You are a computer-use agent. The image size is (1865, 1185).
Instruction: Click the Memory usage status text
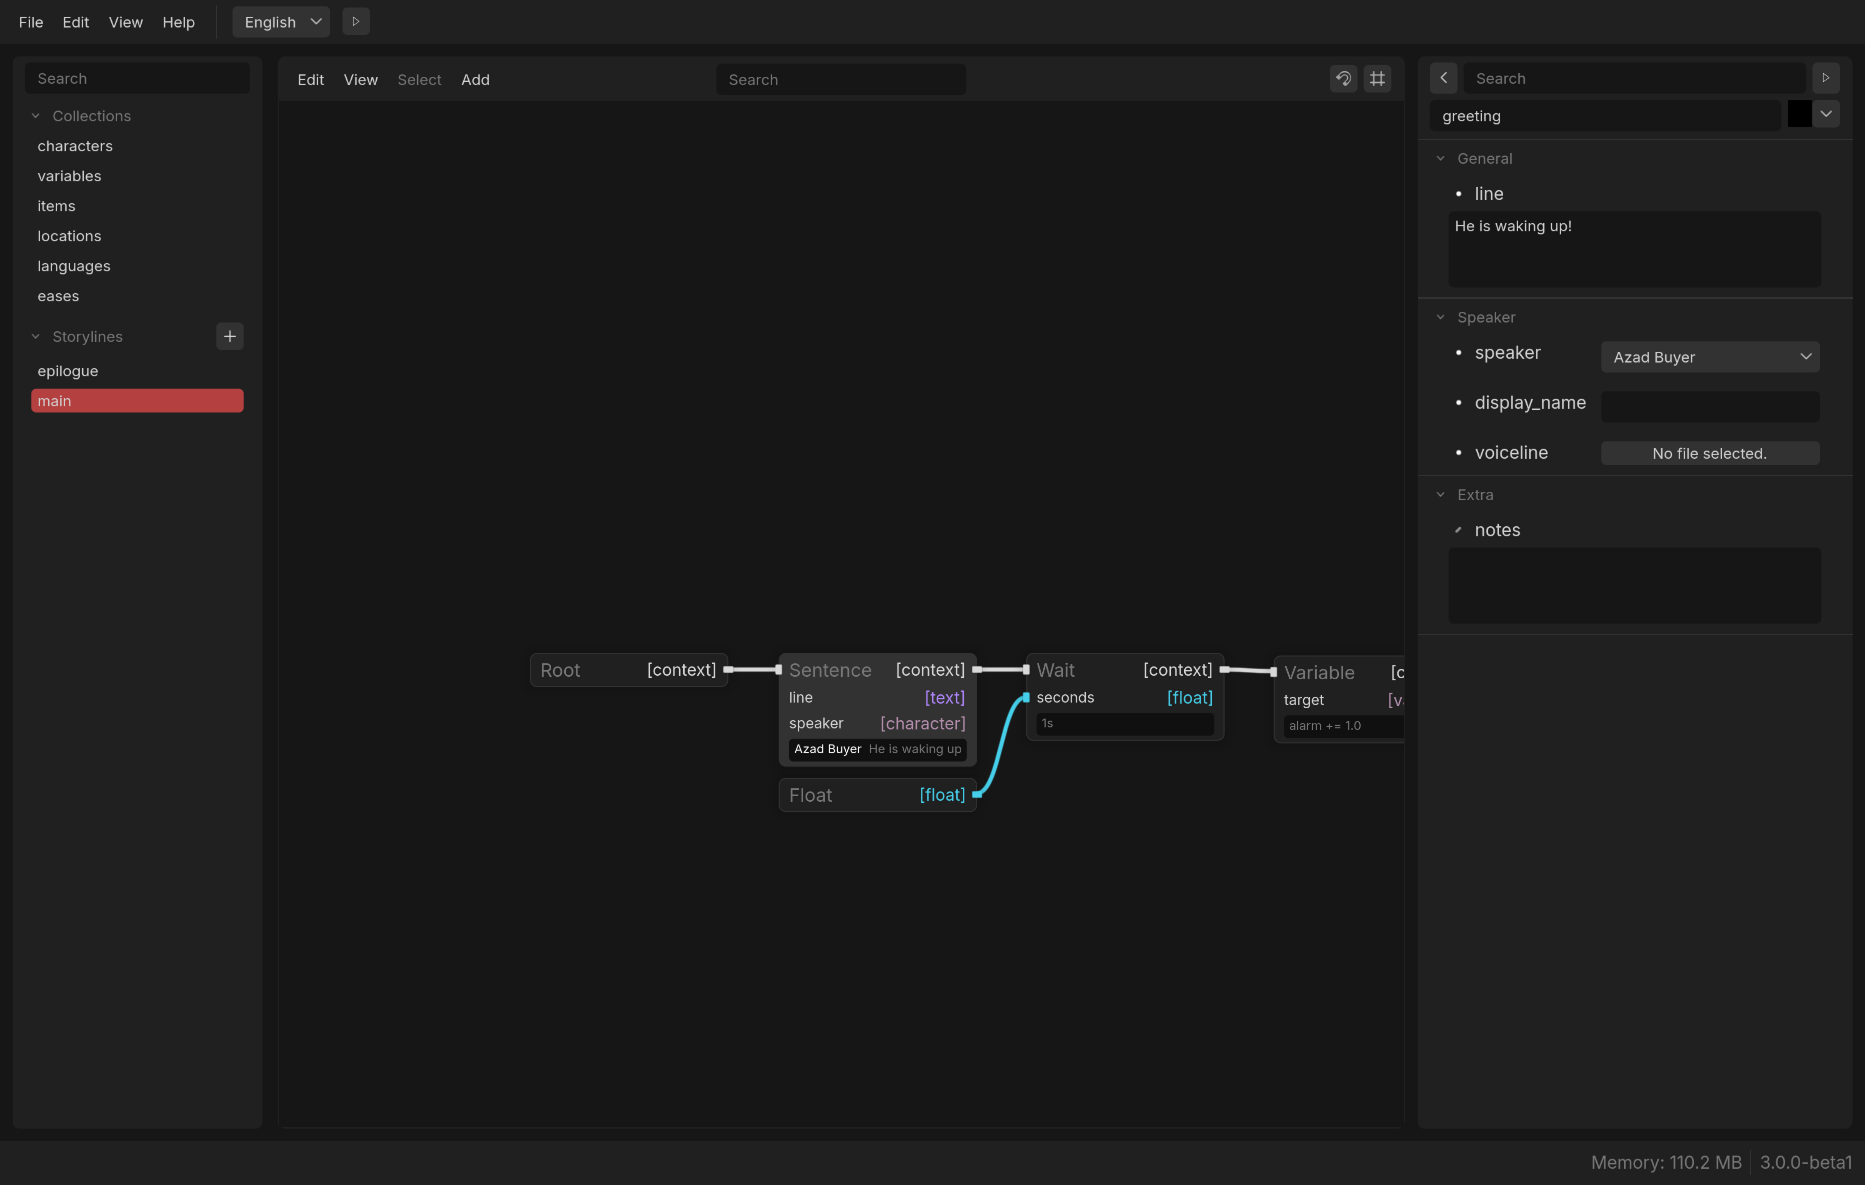coord(1666,1163)
